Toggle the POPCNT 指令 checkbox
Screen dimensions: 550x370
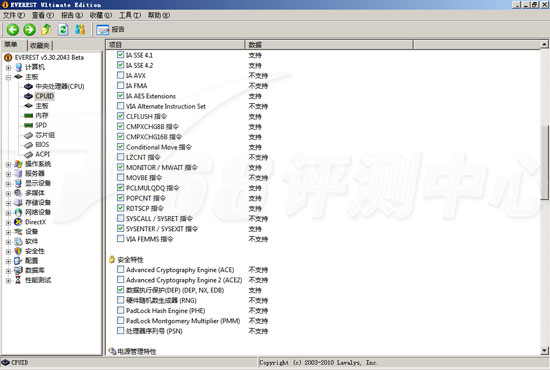click(x=120, y=198)
